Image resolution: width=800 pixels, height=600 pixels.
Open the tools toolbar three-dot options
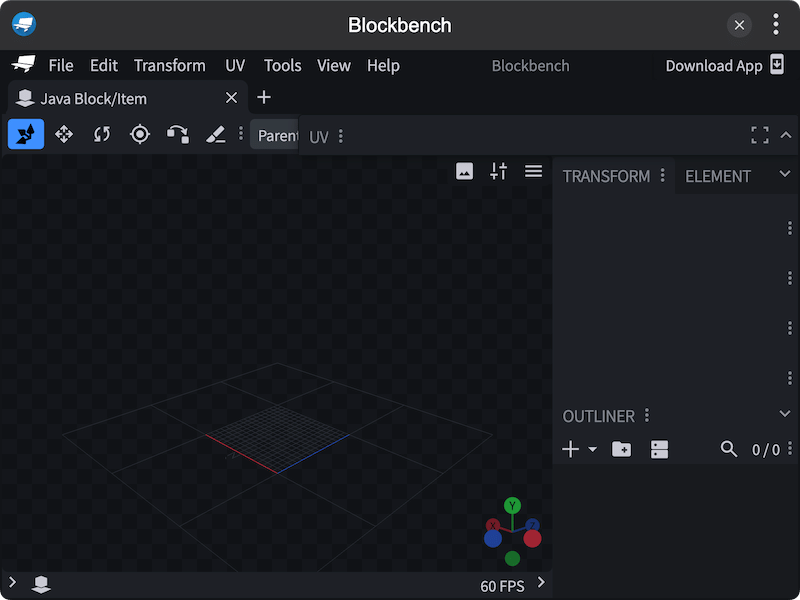(241, 134)
